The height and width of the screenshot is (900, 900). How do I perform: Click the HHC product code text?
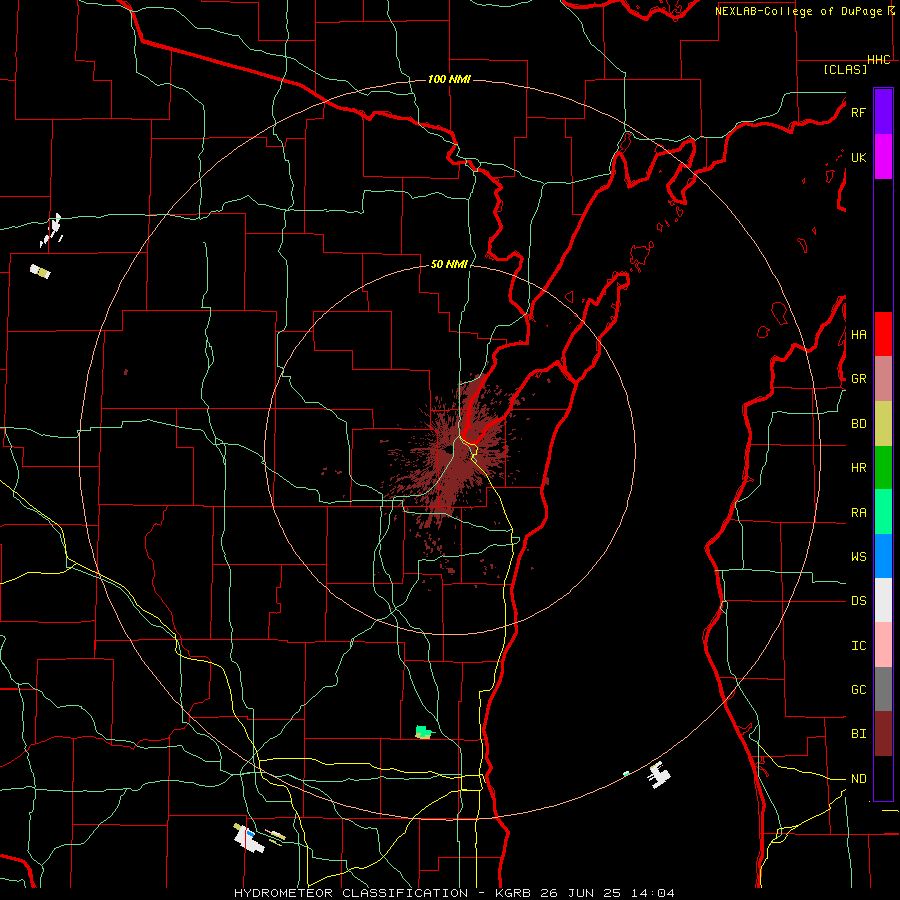tap(878, 60)
